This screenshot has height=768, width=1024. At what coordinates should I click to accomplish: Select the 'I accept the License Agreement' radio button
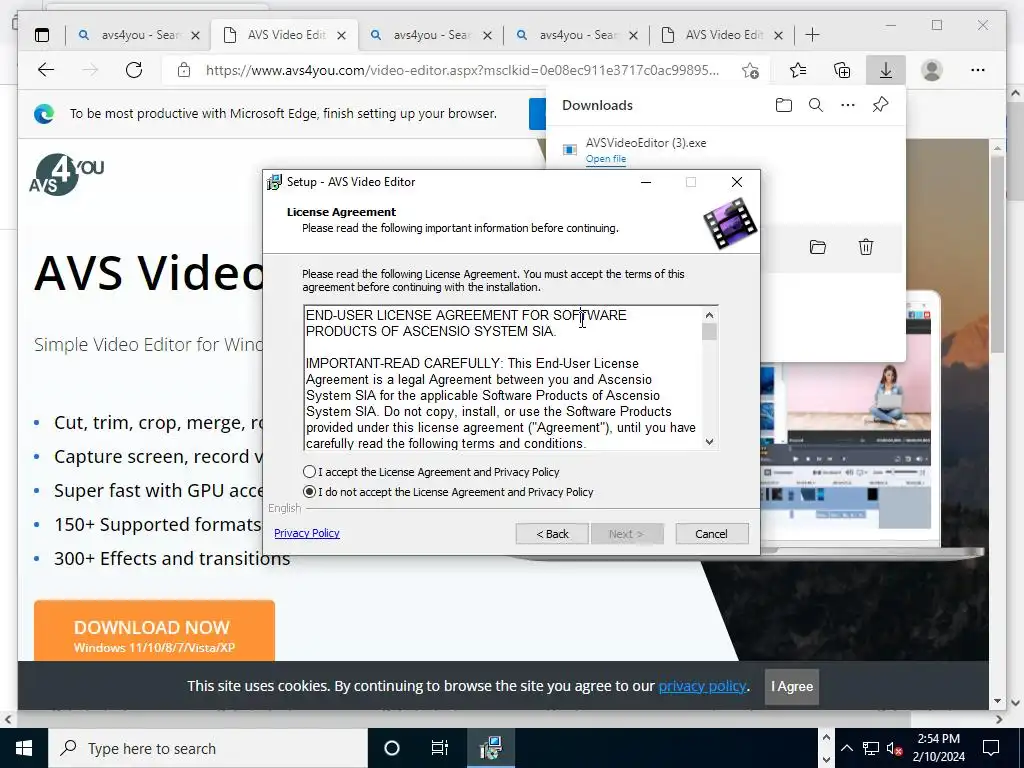[310, 472]
